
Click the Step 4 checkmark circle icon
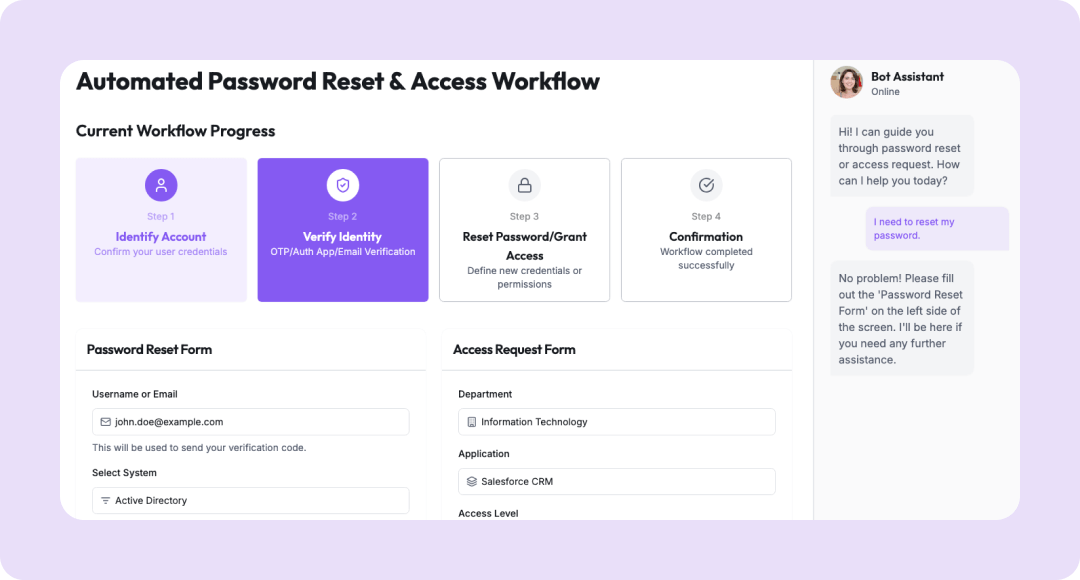point(706,185)
